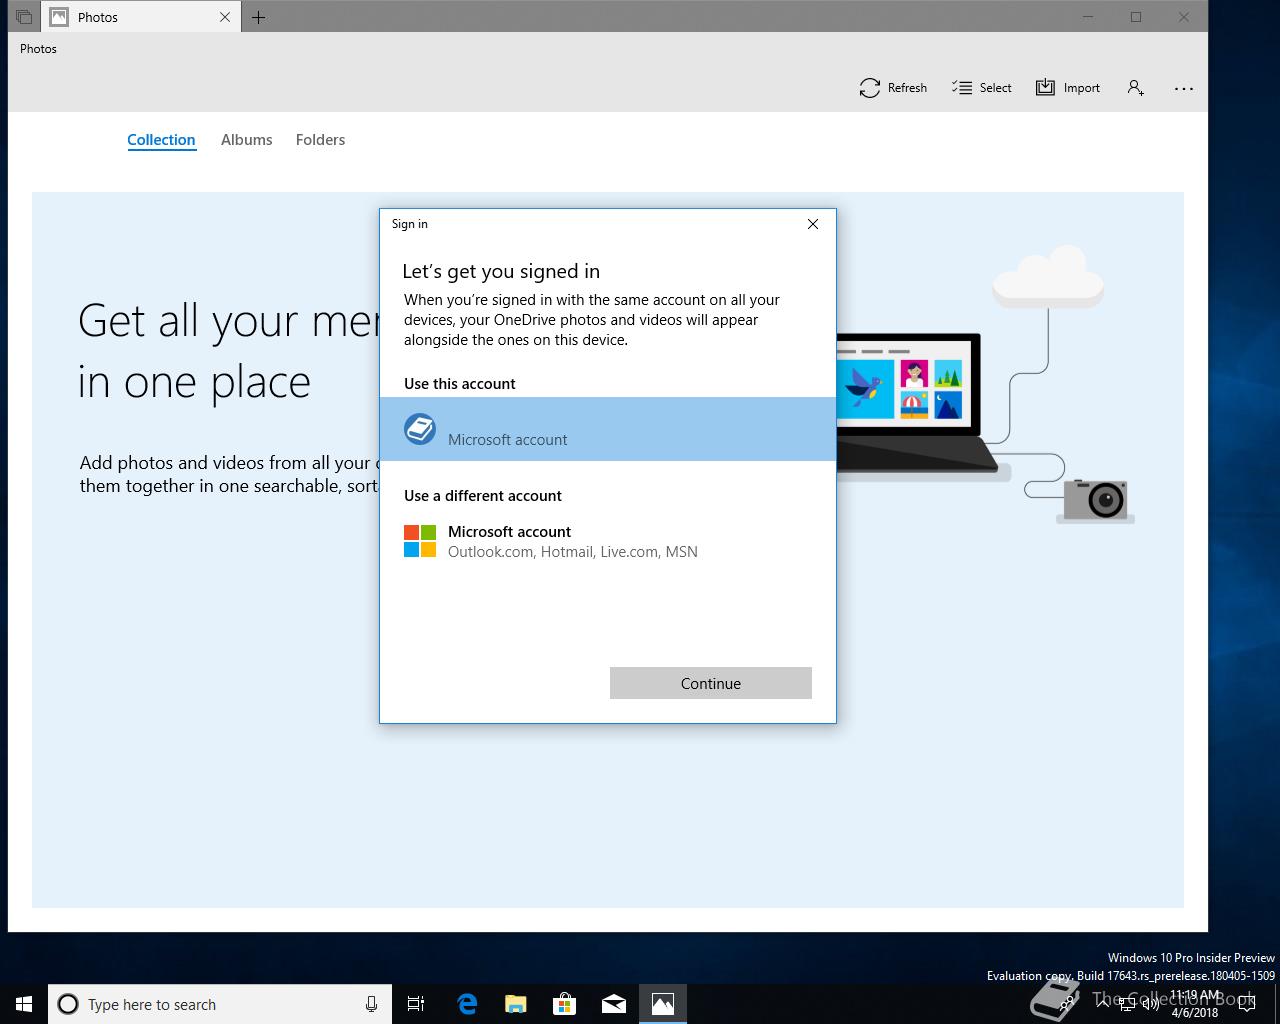Pick Microsoft account under Use a different account

pos(608,541)
